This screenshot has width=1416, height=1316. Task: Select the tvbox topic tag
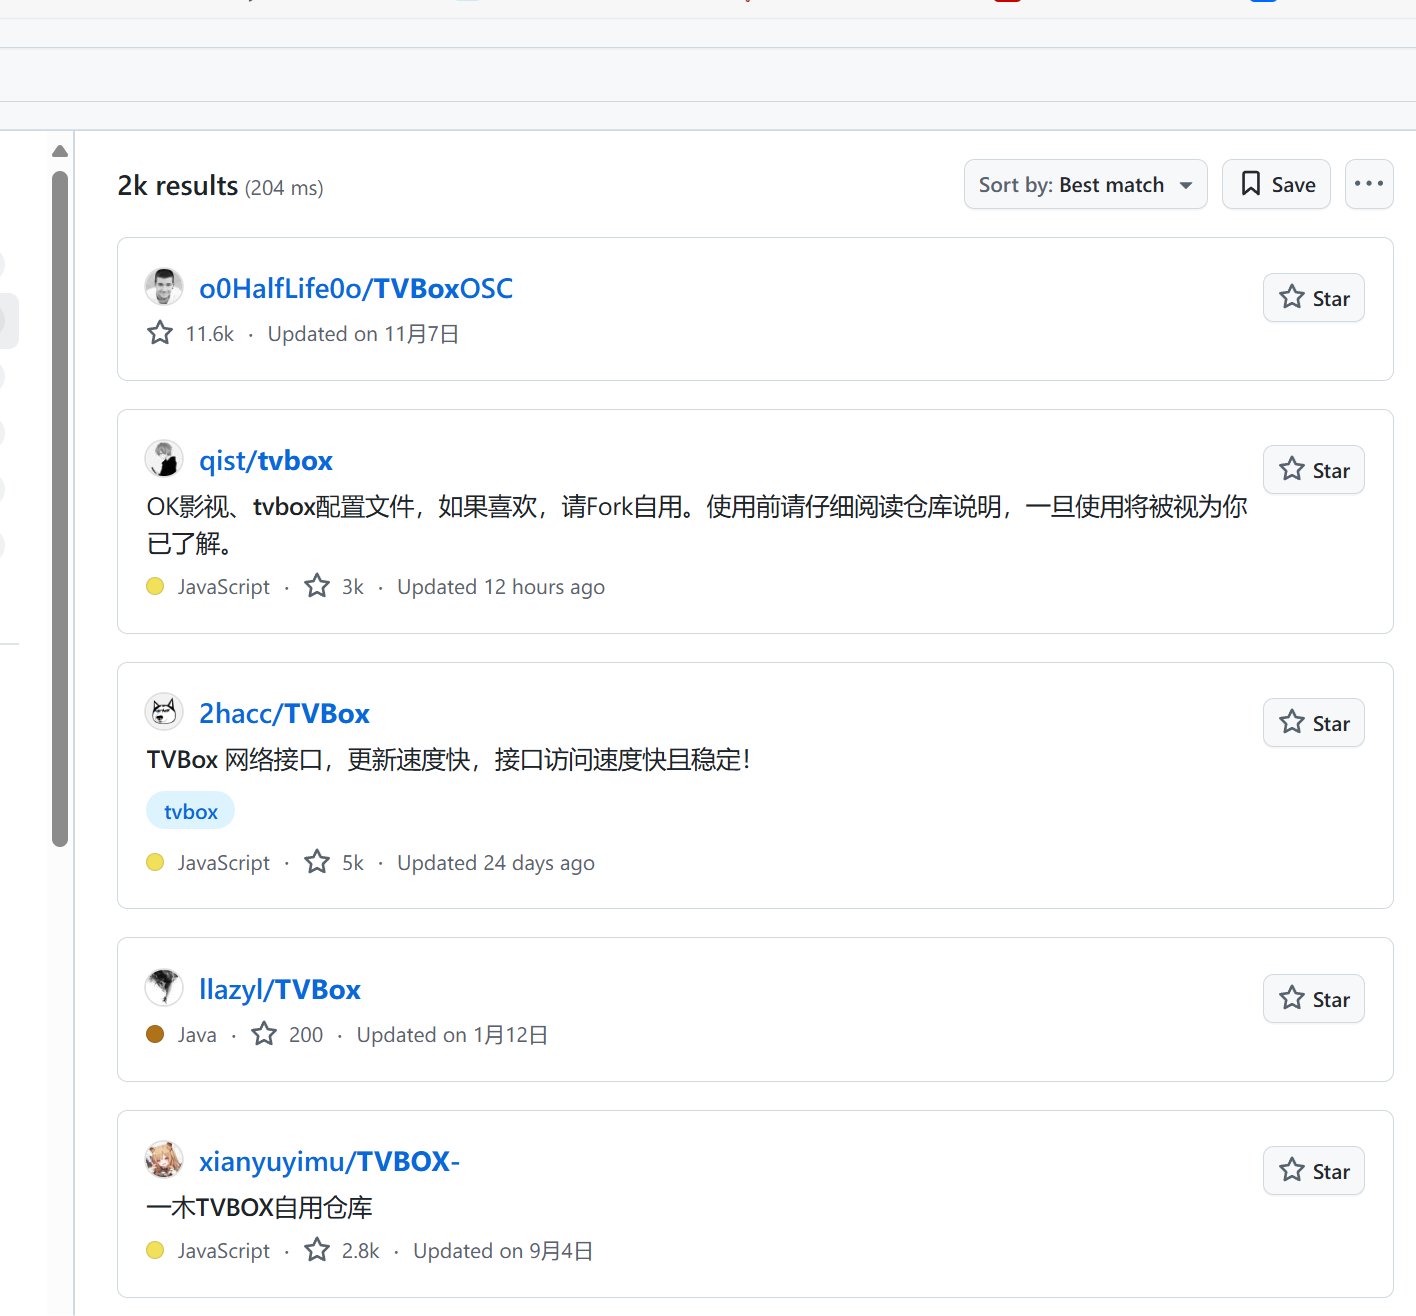coord(190,811)
